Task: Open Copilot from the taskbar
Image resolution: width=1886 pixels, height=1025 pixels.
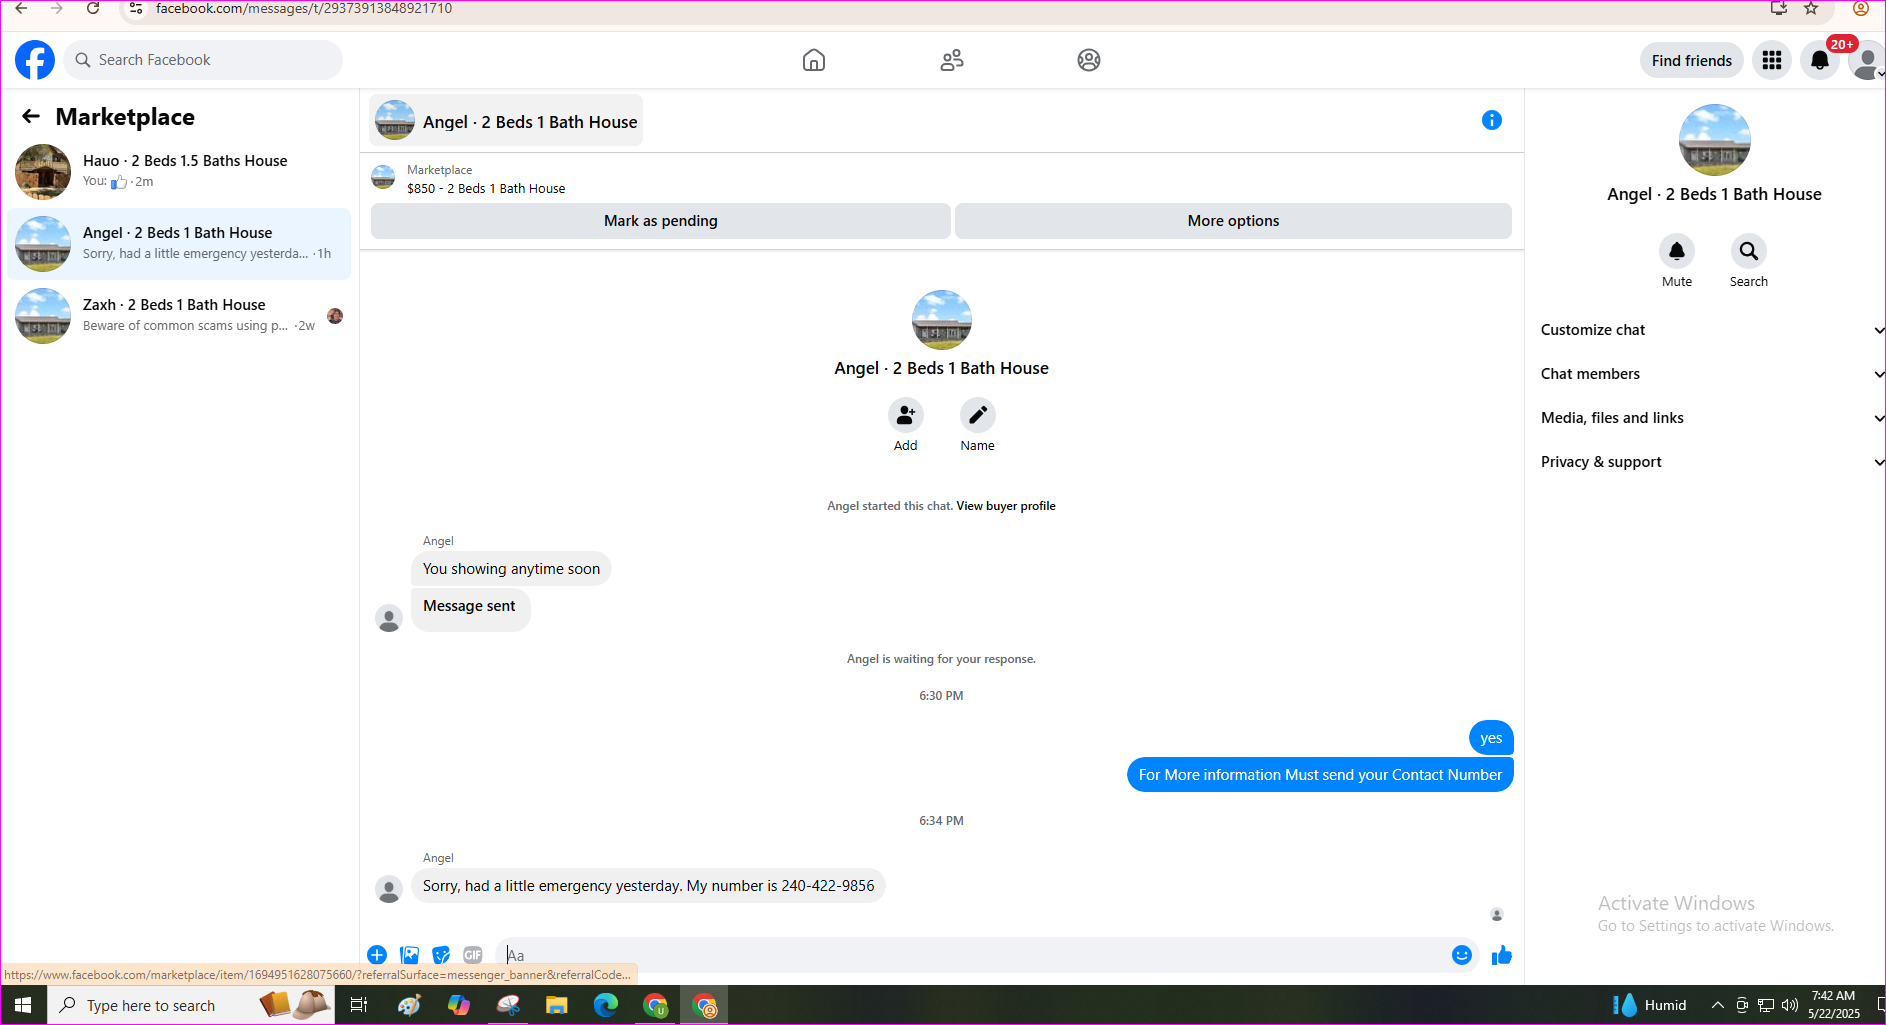Action: coord(459,1005)
